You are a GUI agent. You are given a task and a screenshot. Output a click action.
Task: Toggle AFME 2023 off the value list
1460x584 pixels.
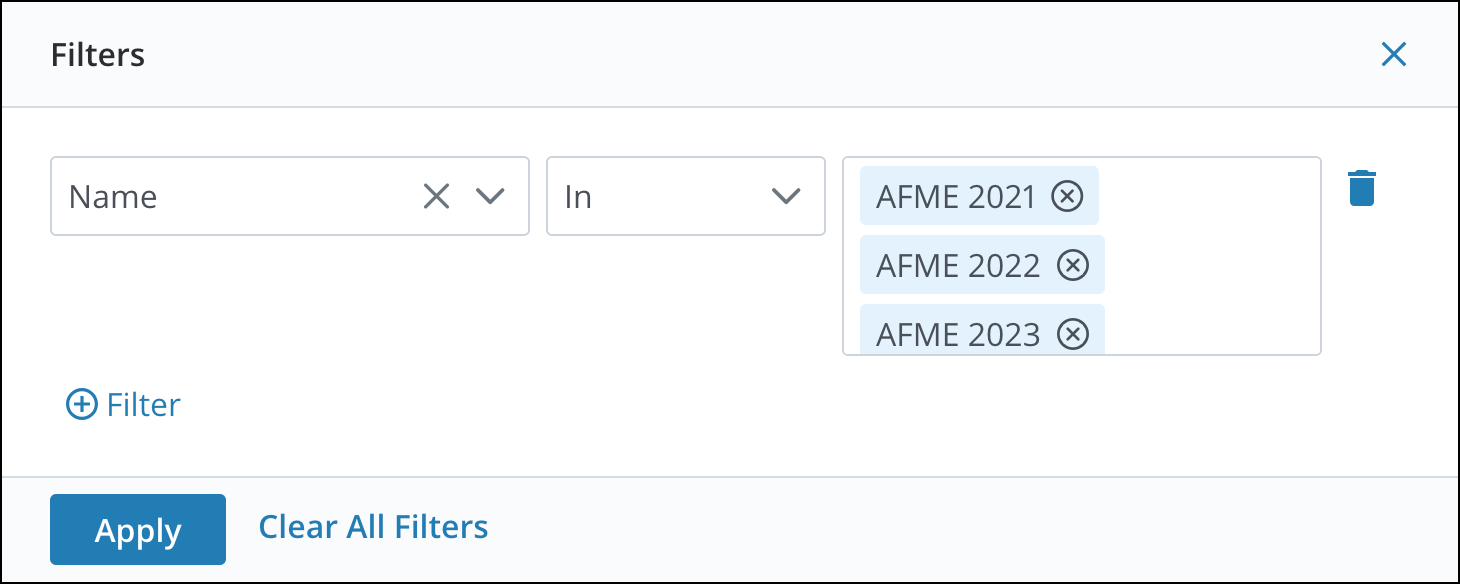pos(1072,334)
